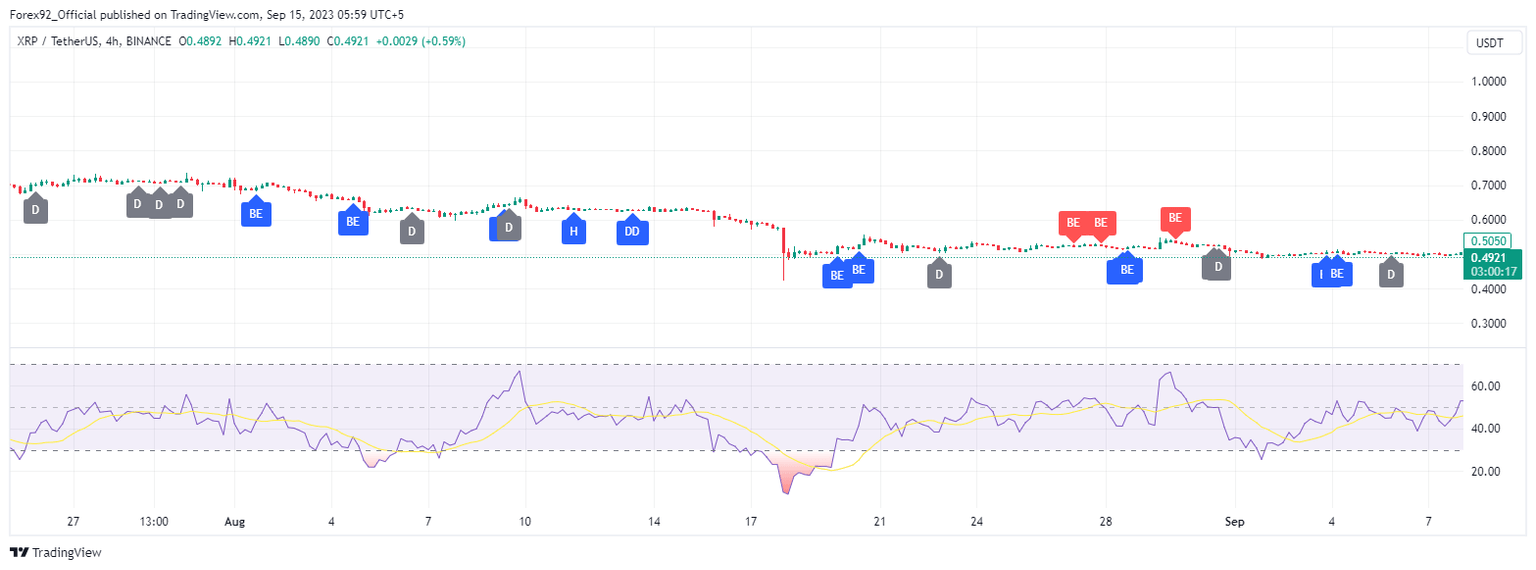This screenshot has width=1536, height=570.
Task: Click the 13:00 time axis label
Action: tap(154, 522)
